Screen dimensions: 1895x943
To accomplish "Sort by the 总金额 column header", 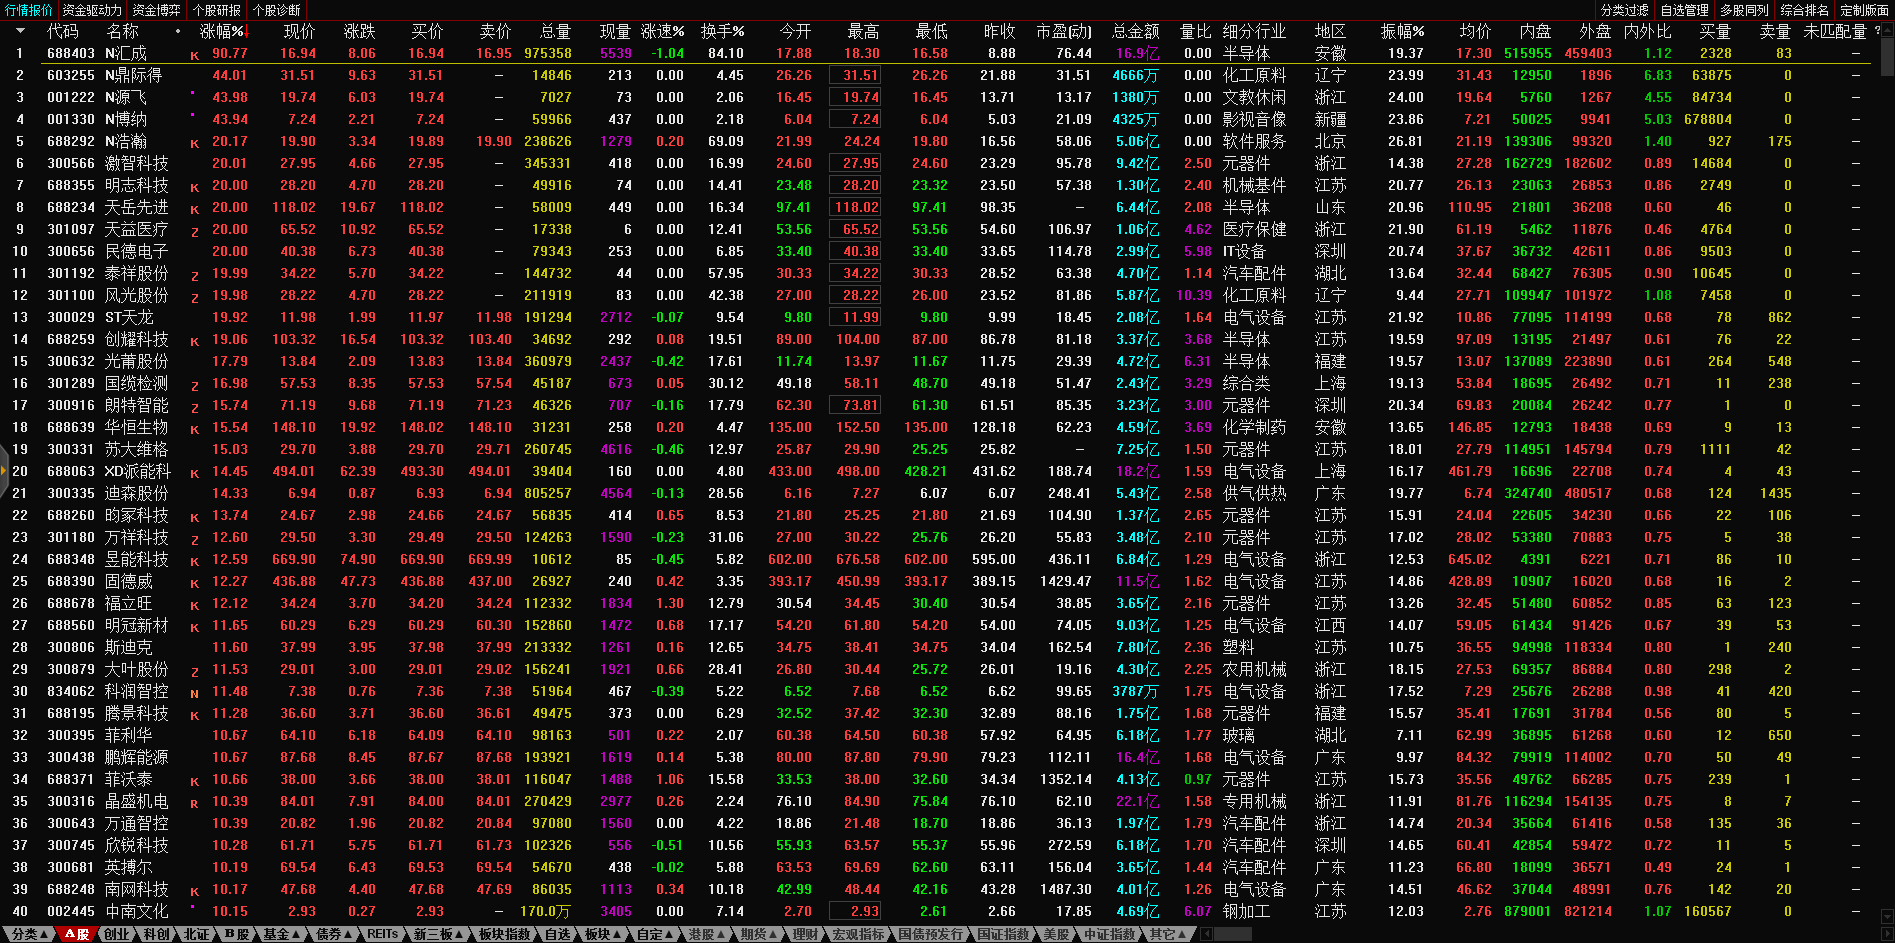I will 1135,31.
